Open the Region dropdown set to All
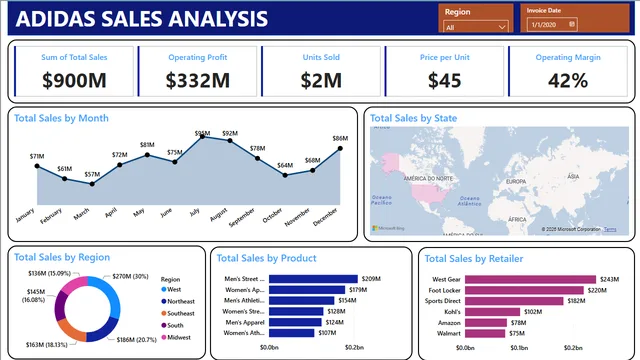 tap(476, 27)
